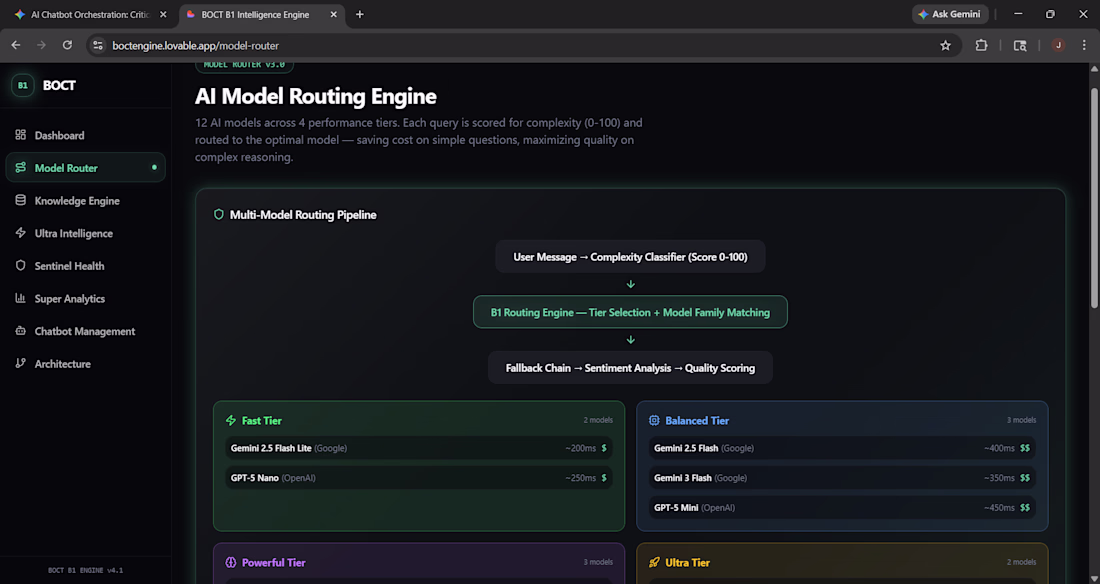Click the Super Analytics bar chart icon
The width and height of the screenshot is (1100, 584).
pyautogui.click(x=20, y=298)
